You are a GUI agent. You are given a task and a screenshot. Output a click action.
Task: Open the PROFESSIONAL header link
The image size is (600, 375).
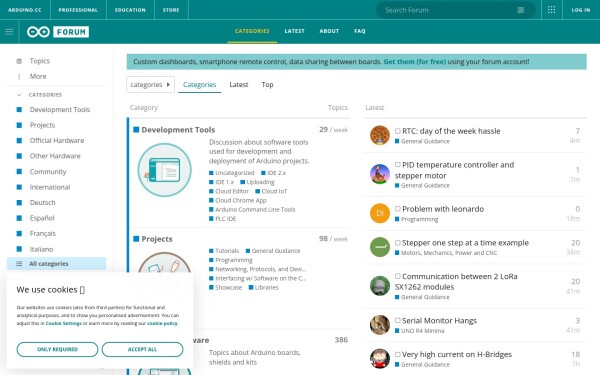pos(78,10)
